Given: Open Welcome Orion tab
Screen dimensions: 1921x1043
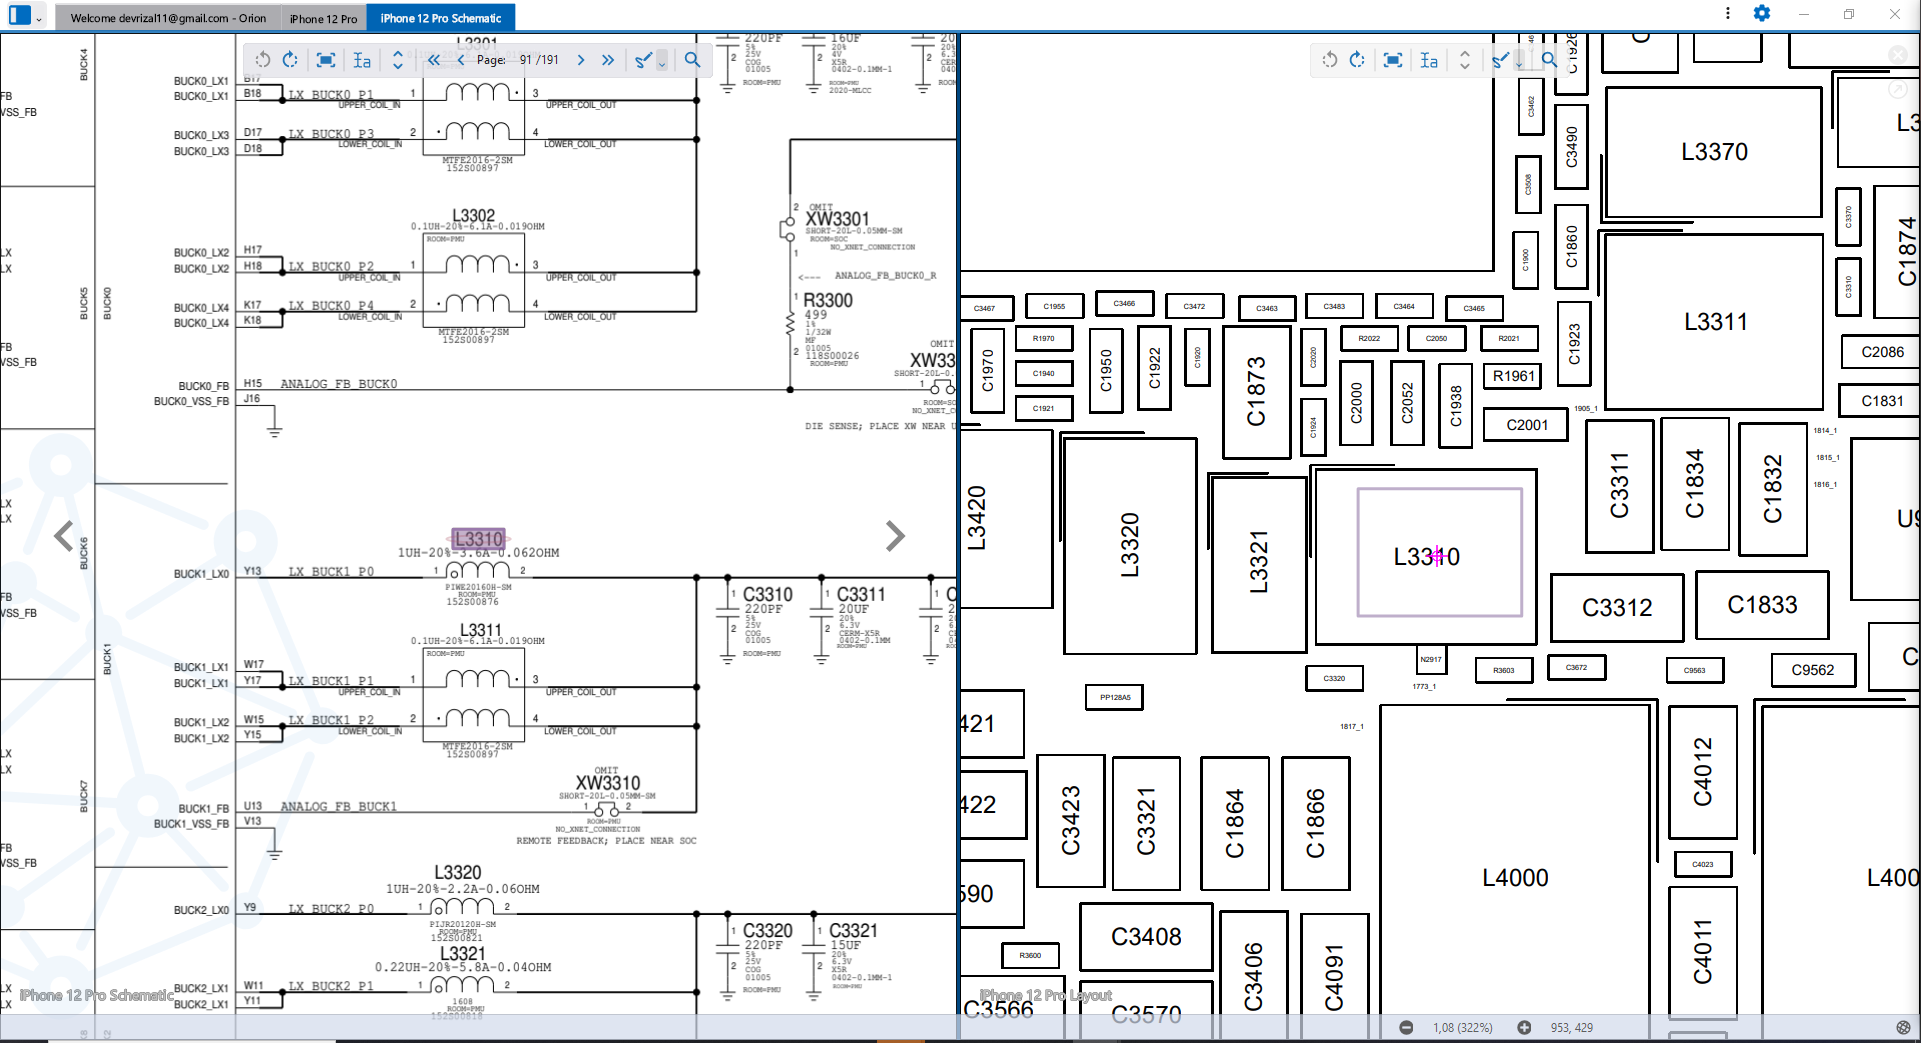Looking at the screenshot, I should (x=168, y=18).
